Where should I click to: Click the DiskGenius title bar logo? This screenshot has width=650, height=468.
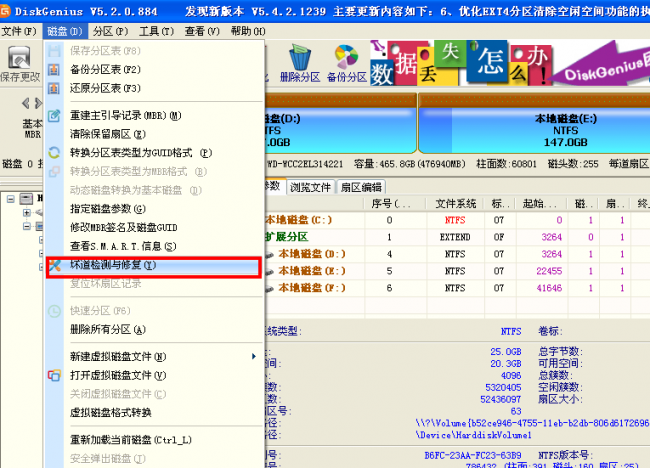click(5, 10)
